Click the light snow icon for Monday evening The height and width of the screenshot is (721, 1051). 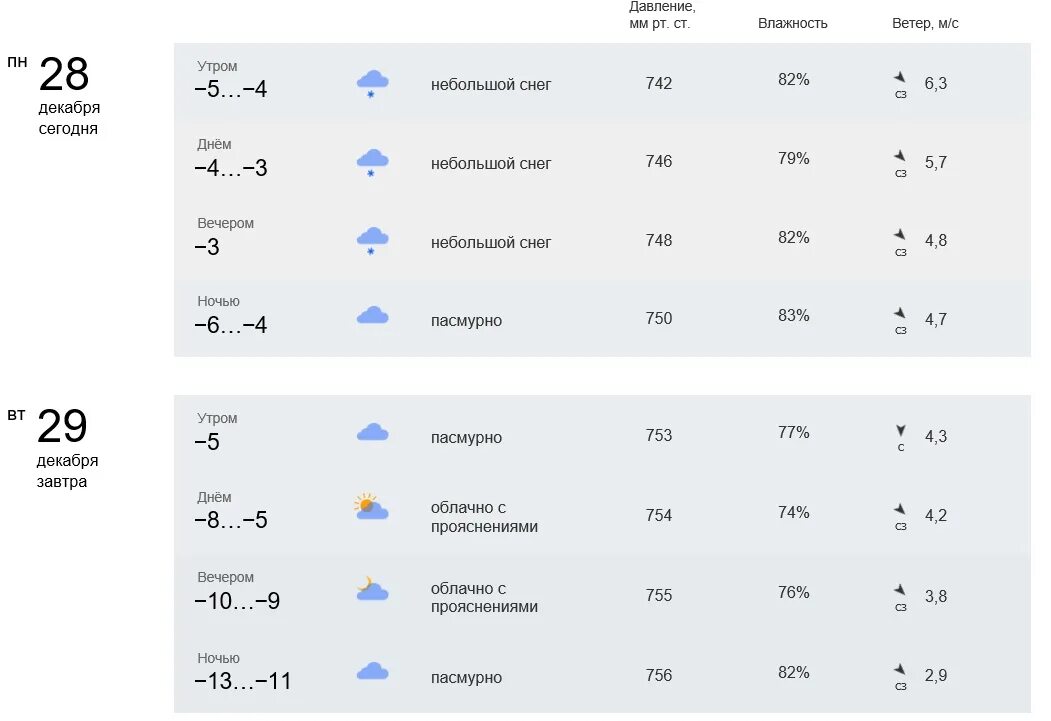pos(372,241)
